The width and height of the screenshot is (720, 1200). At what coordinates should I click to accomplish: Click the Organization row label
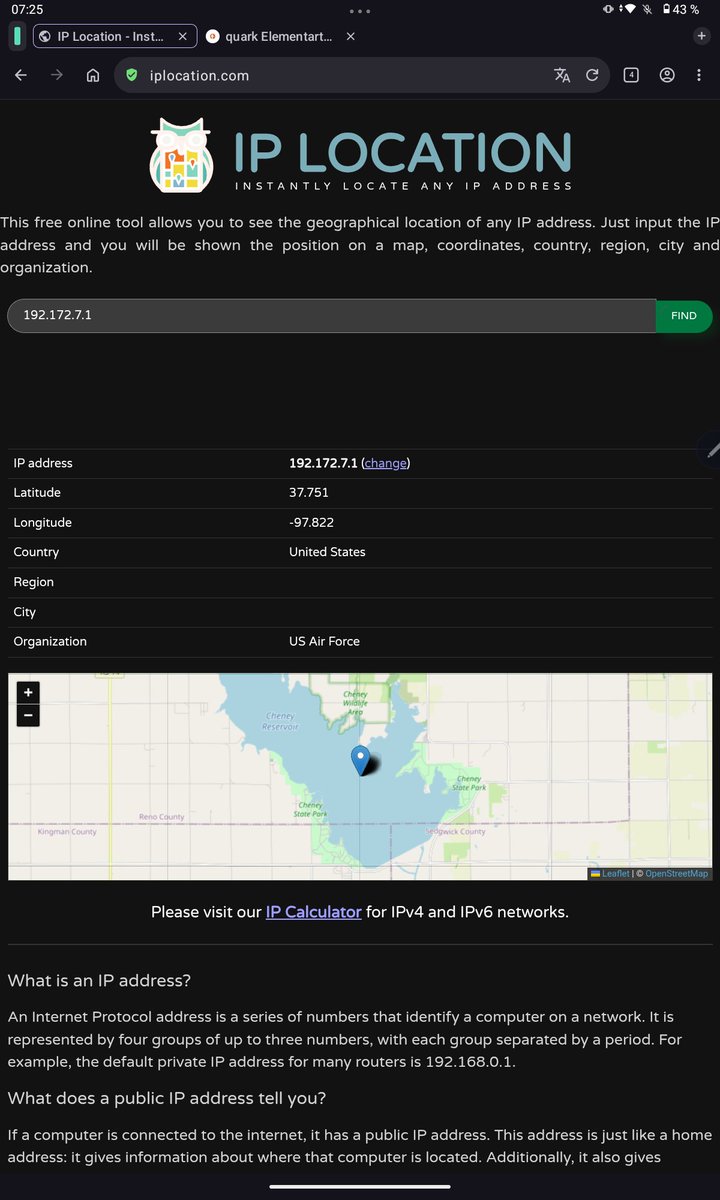[x=50, y=641]
